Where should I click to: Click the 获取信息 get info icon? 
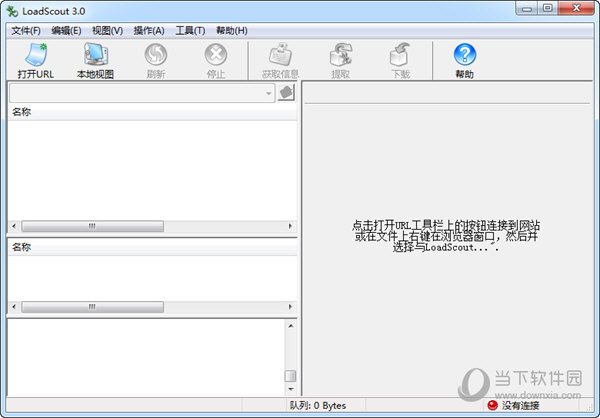coord(280,54)
